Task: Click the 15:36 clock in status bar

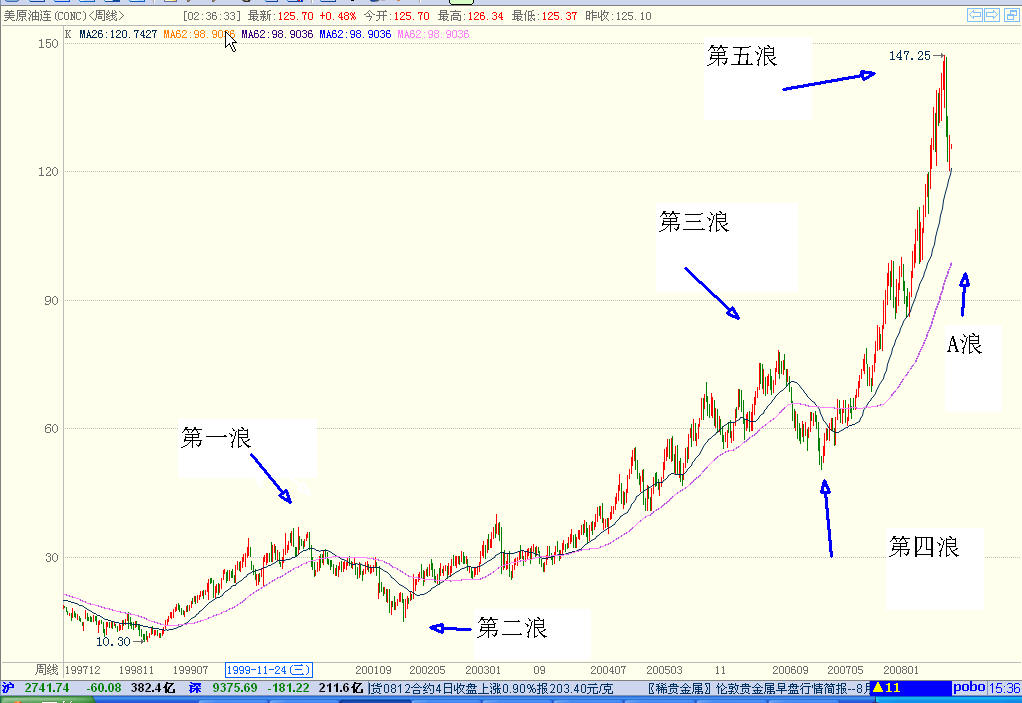Action: [x=1004, y=688]
